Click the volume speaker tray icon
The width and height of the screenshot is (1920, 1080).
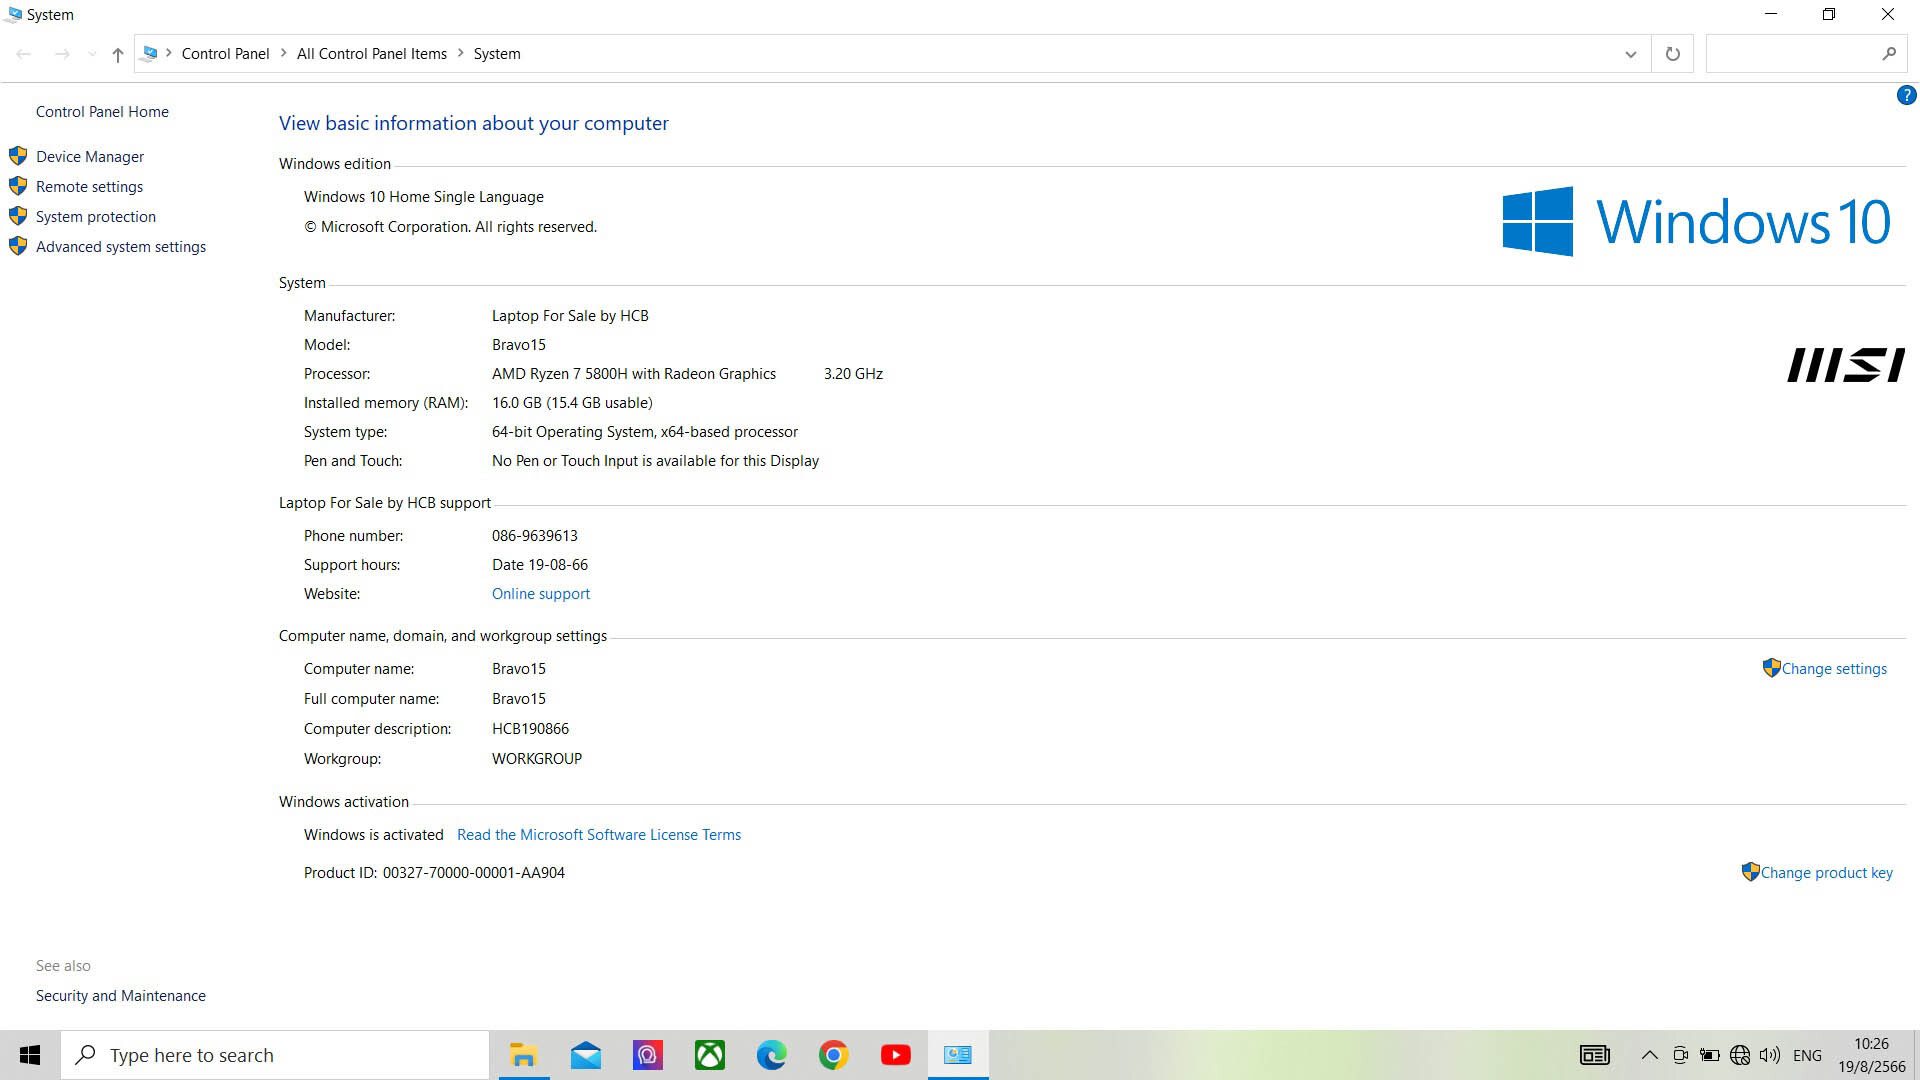click(1770, 1055)
